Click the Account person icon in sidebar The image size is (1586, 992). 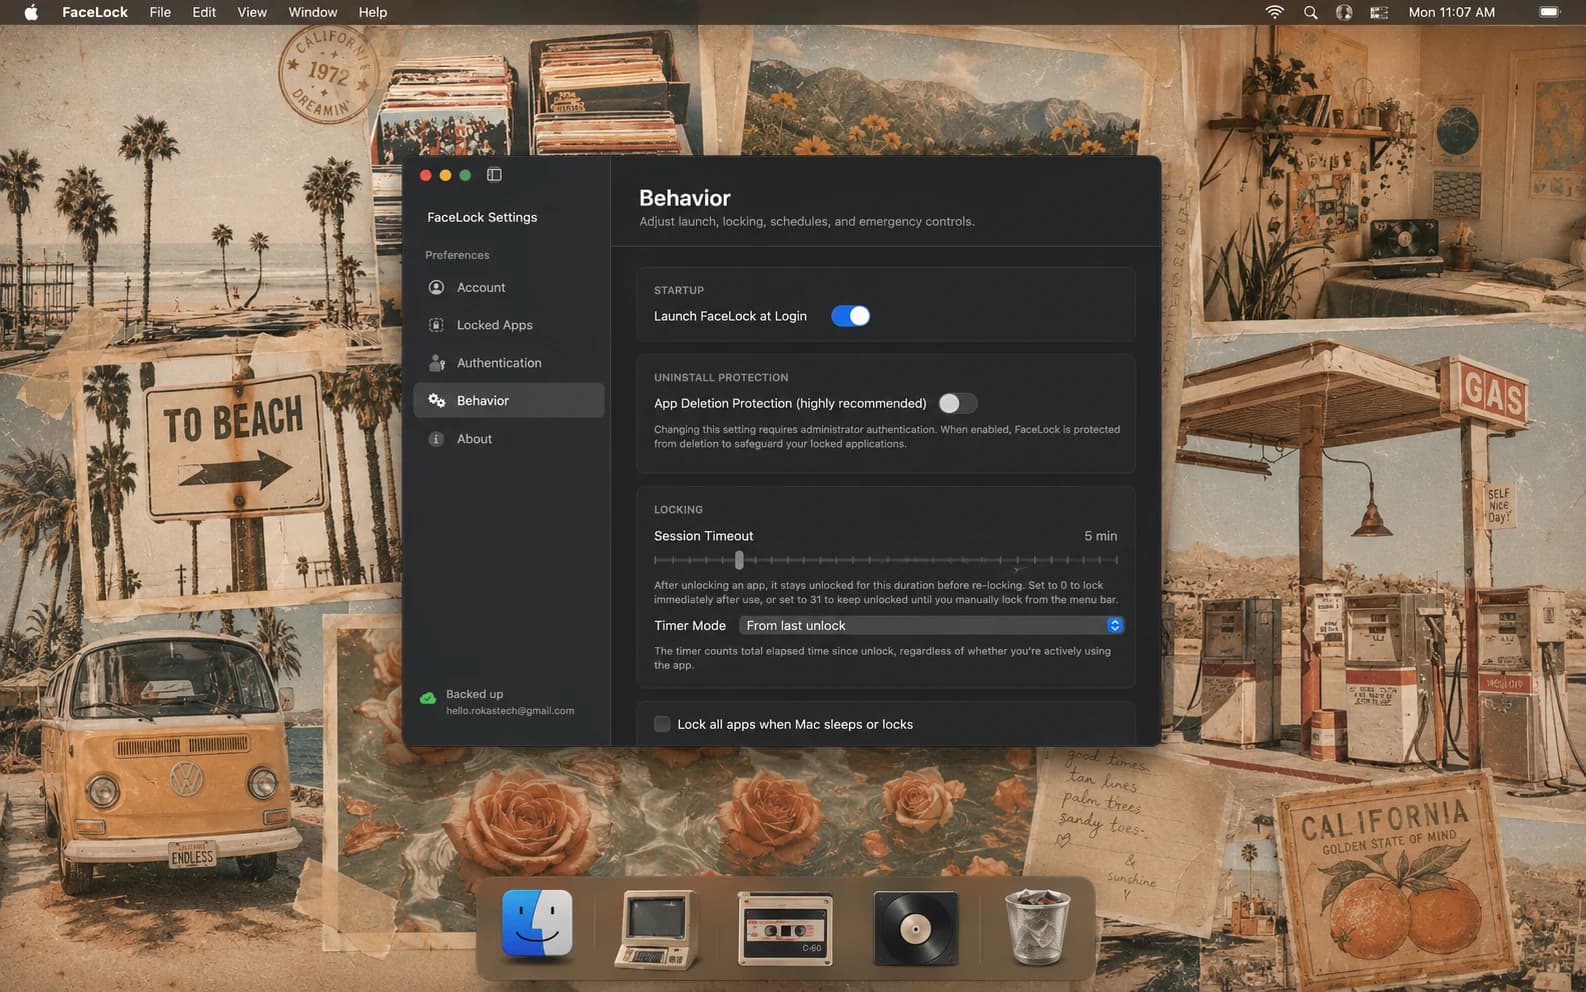click(x=436, y=288)
